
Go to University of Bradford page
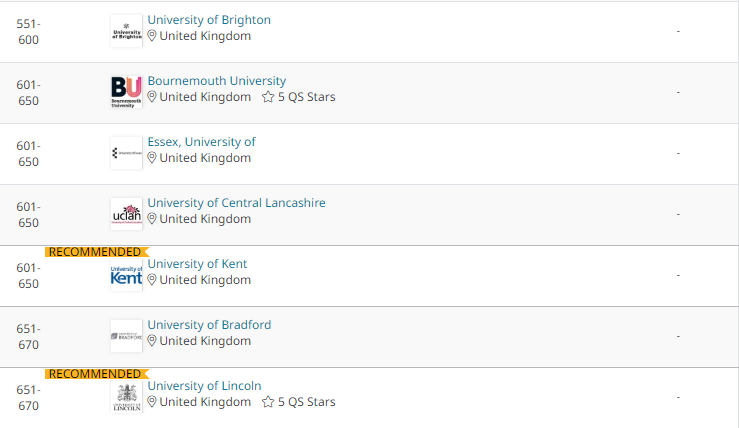click(209, 325)
